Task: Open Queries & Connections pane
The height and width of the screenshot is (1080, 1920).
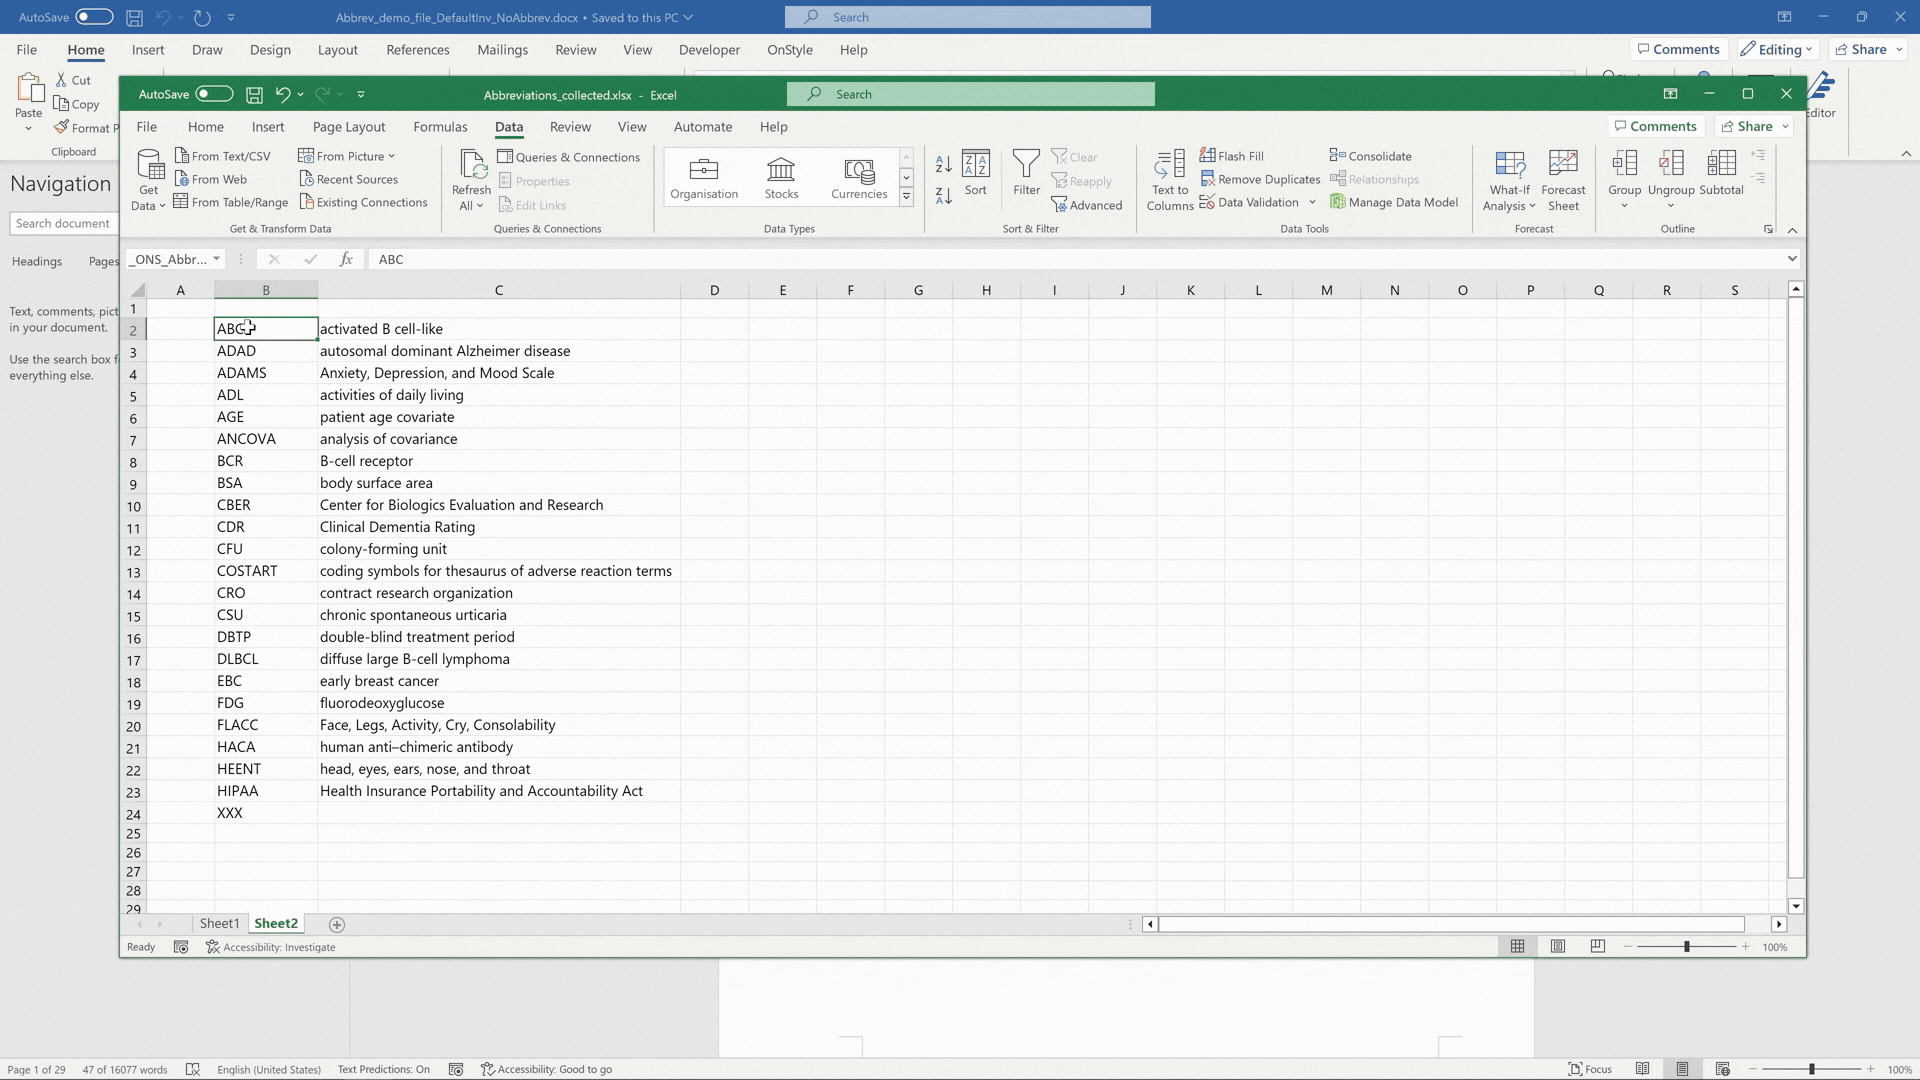Action: (568, 157)
